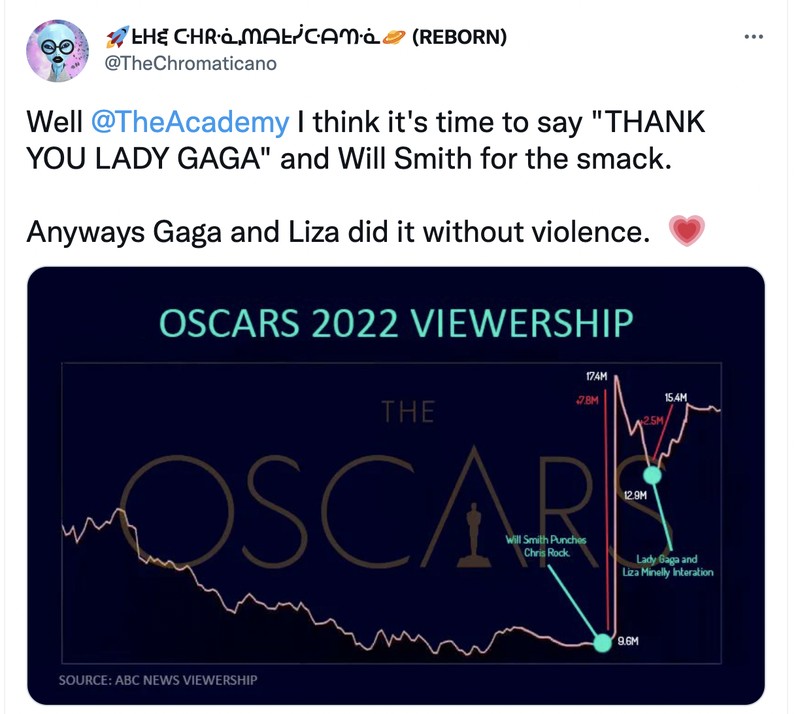Open the tweet's three-dot more options menu
This screenshot has height=714, width=800.
pyautogui.click(x=756, y=38)
